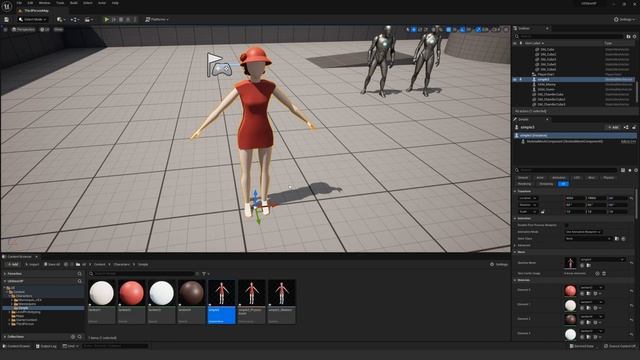Open the Cmd console type dropdown
This screenshot has width=640, height=360.
(x=70, y=346)
